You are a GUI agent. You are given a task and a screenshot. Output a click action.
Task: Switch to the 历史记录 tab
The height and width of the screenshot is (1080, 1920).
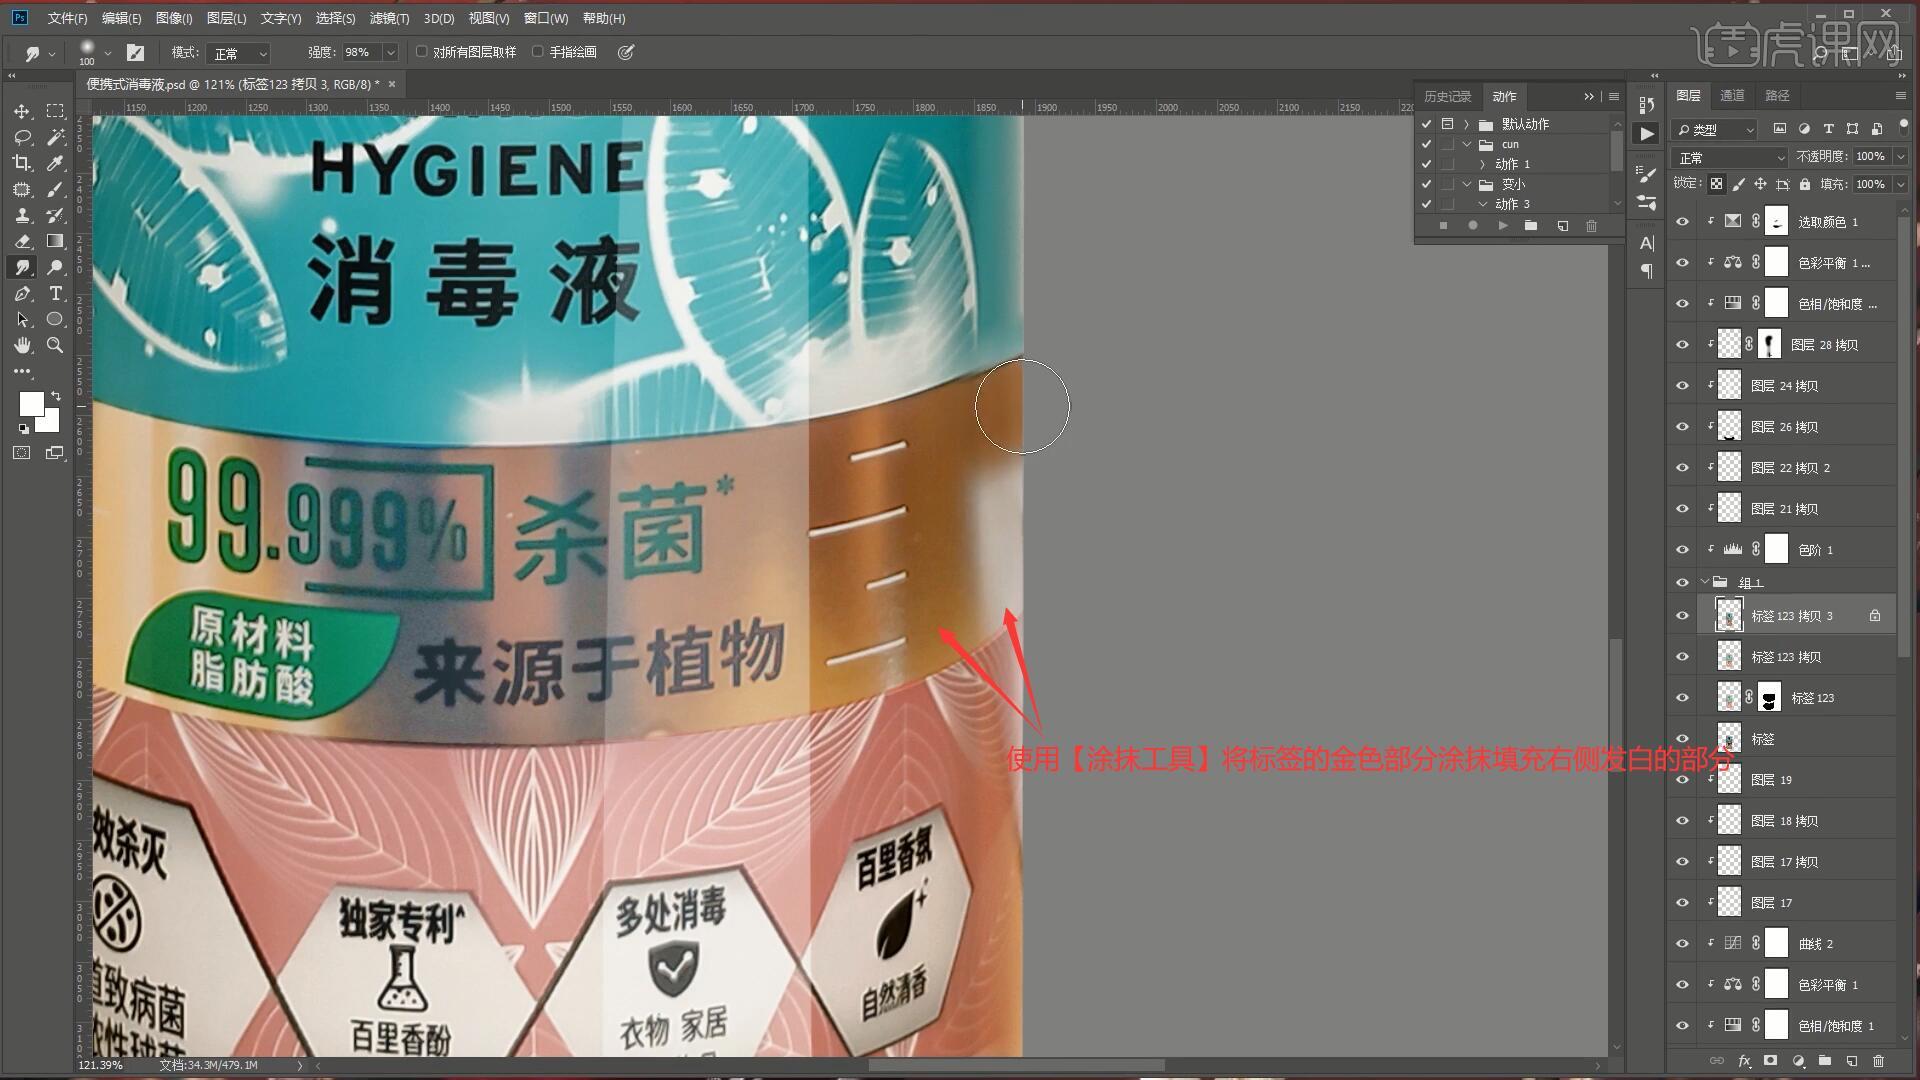point(1447,96)
